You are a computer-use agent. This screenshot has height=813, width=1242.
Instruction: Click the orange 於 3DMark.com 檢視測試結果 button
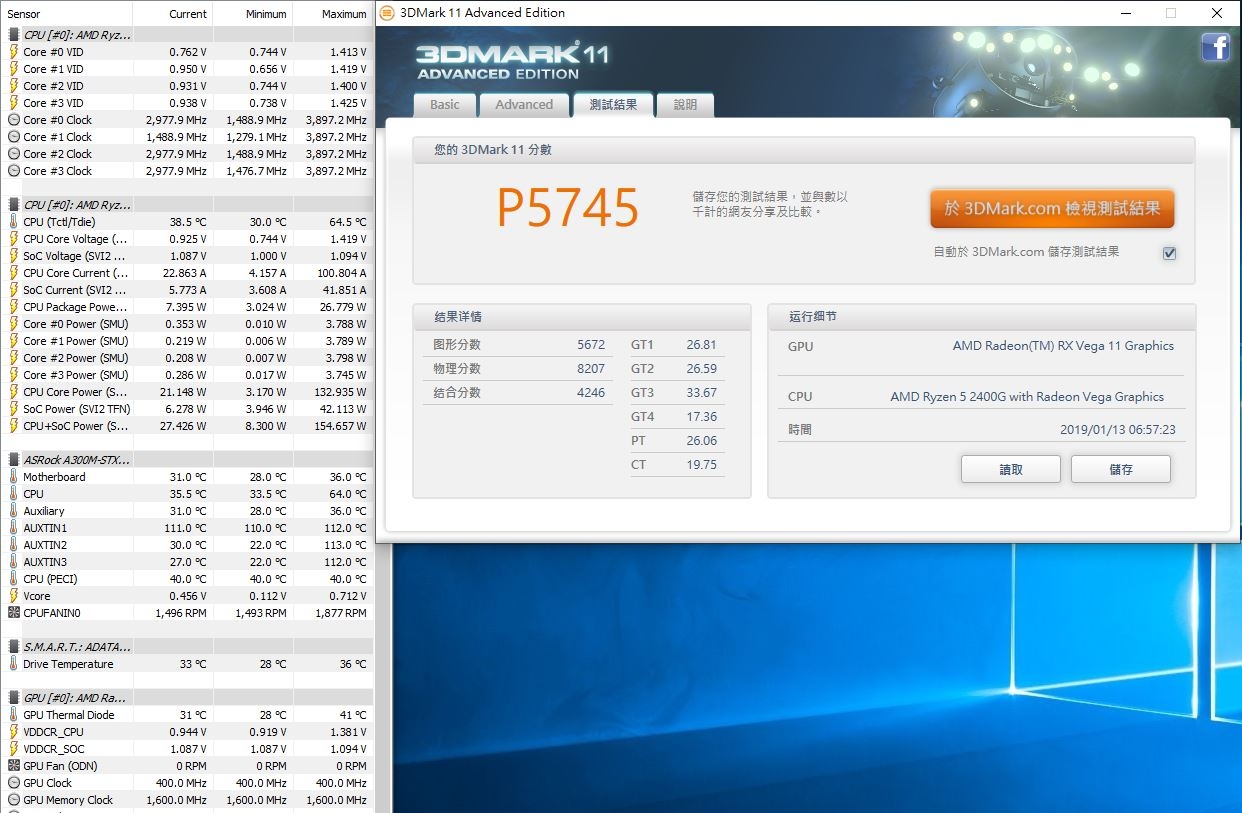coord(1052,209)
